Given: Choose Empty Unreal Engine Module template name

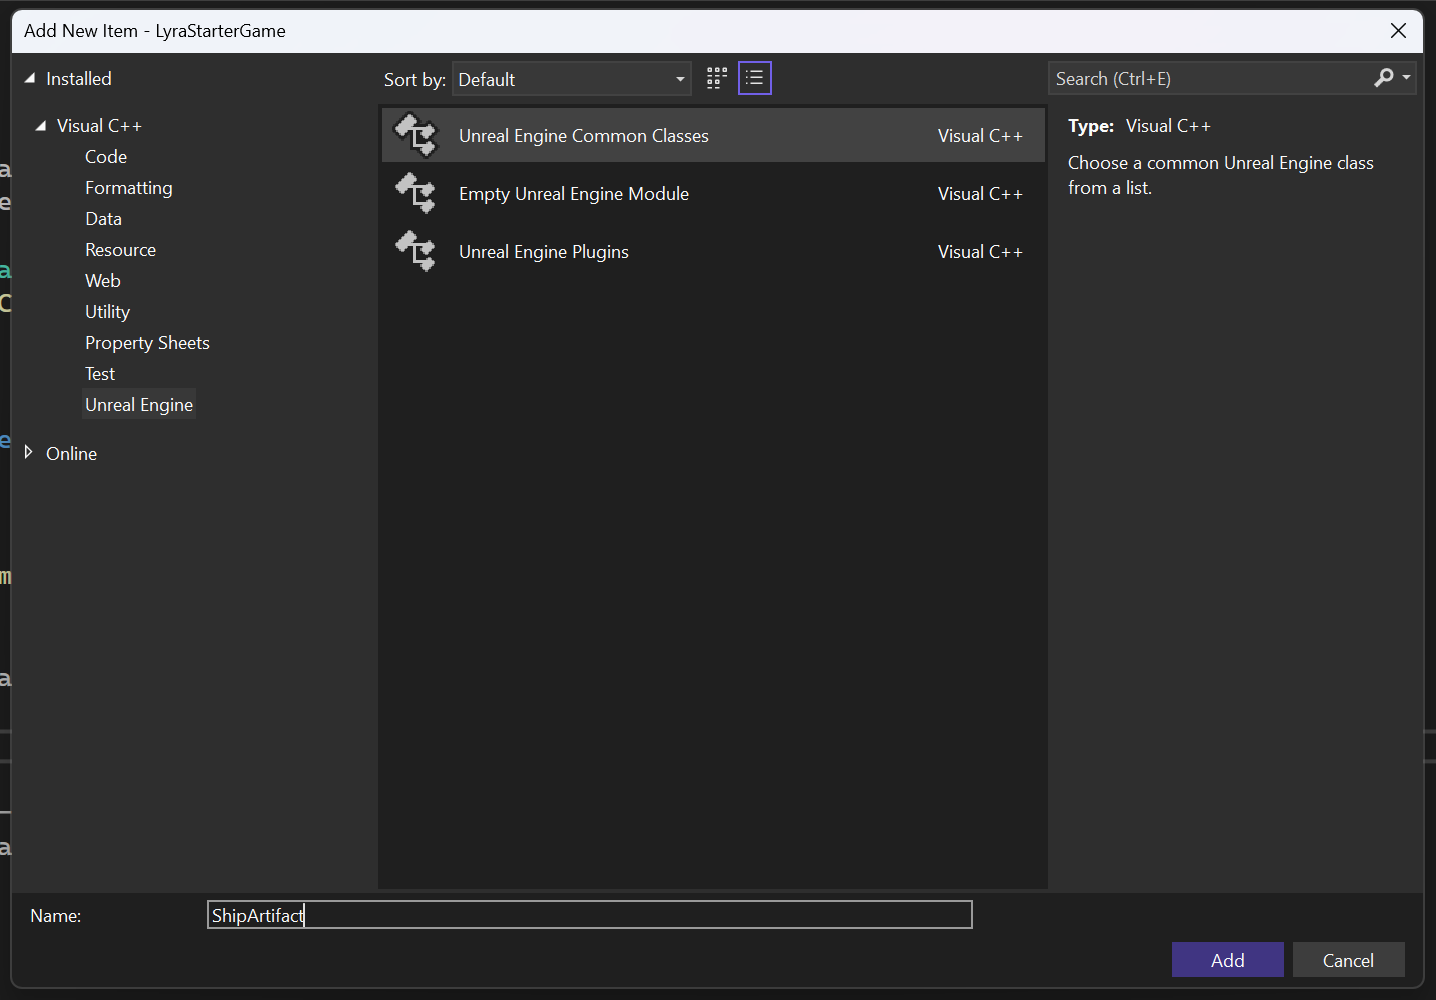Looking at the screenshot, I should coord(574,194).
